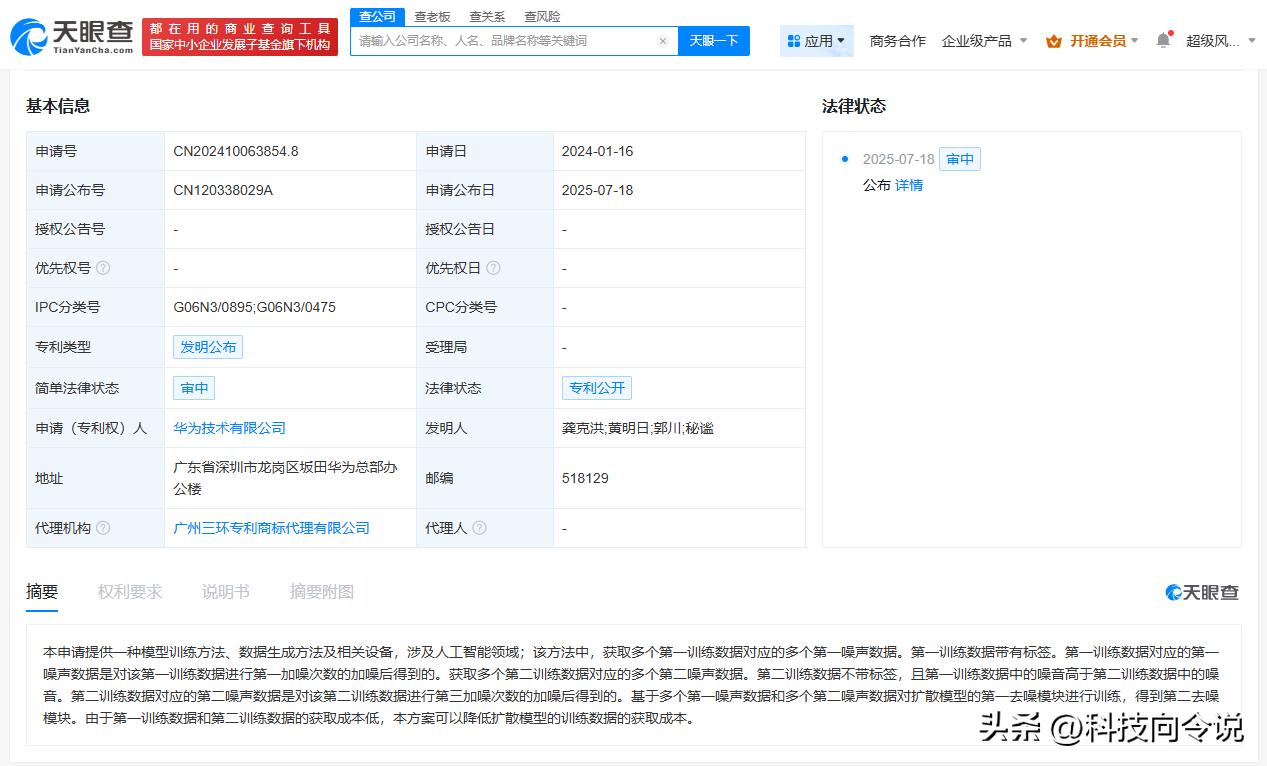Clear the search box with the X icon

click(x=663, y=41)
